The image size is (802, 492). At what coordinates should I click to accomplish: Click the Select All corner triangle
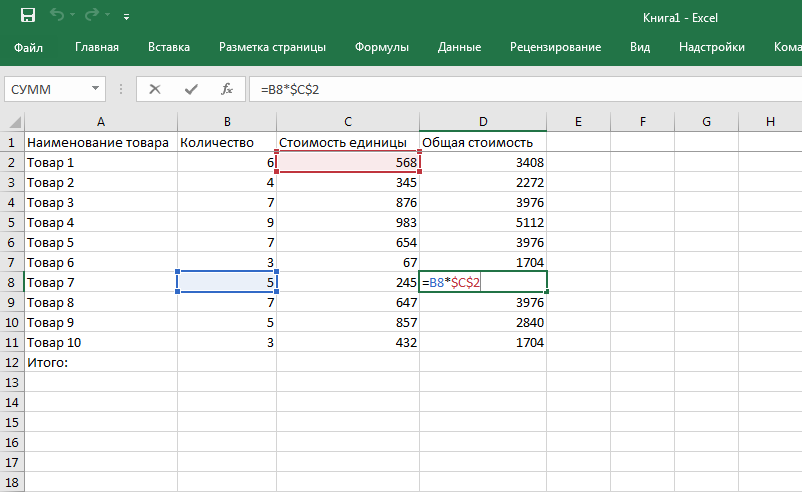tap(14, 122)
